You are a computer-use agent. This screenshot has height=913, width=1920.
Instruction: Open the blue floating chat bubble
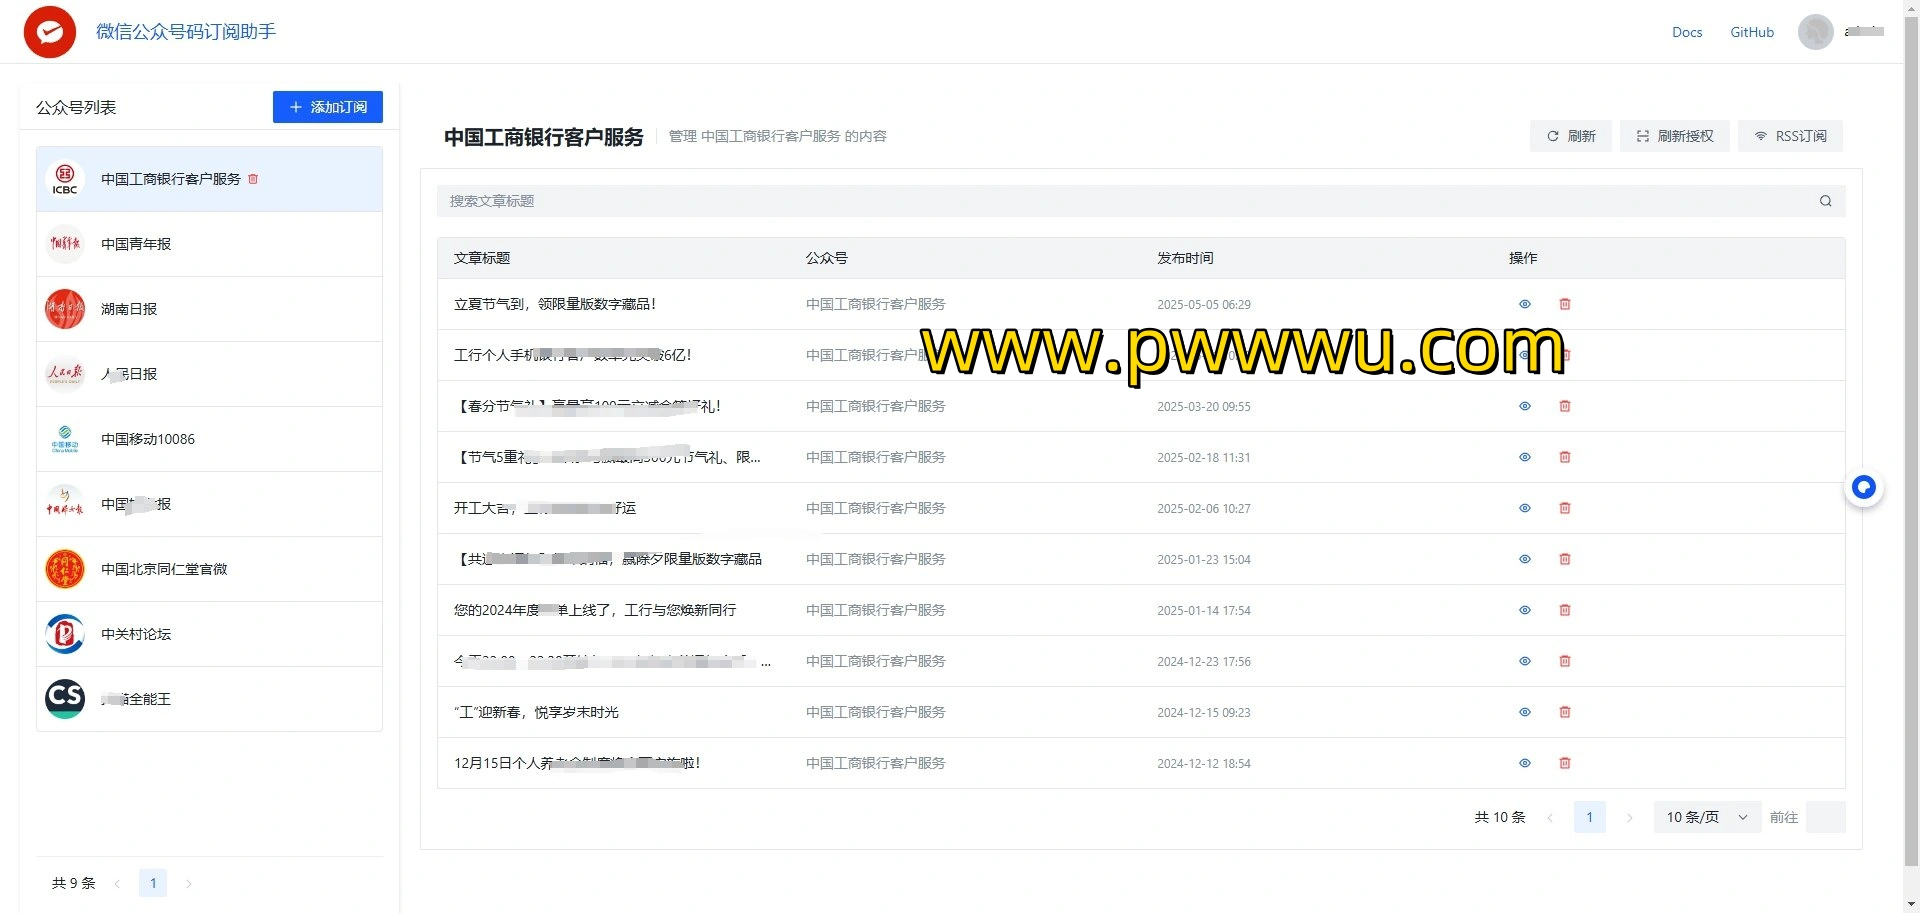(1864, 487)
